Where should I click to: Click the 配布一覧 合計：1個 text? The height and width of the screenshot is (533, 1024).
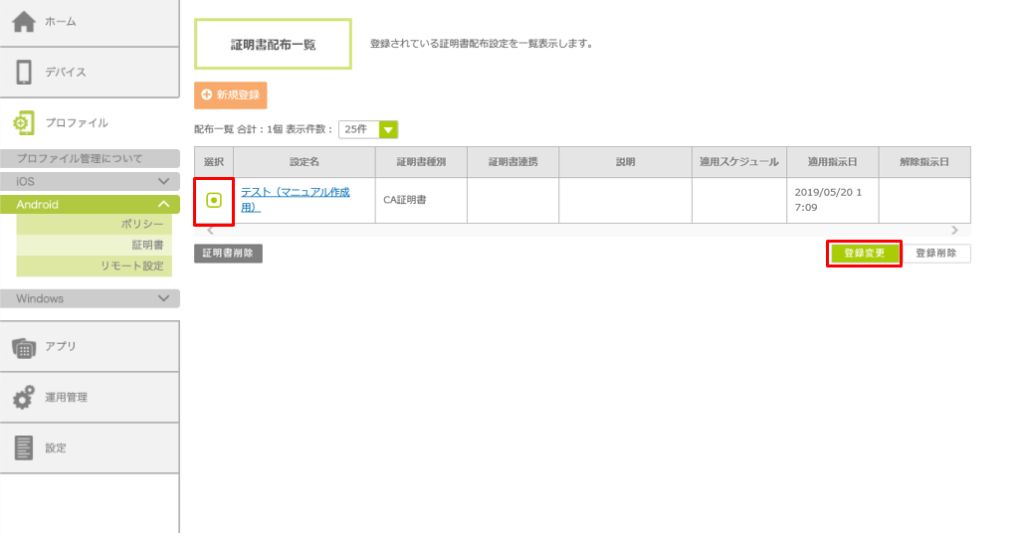tap(238, 129)
